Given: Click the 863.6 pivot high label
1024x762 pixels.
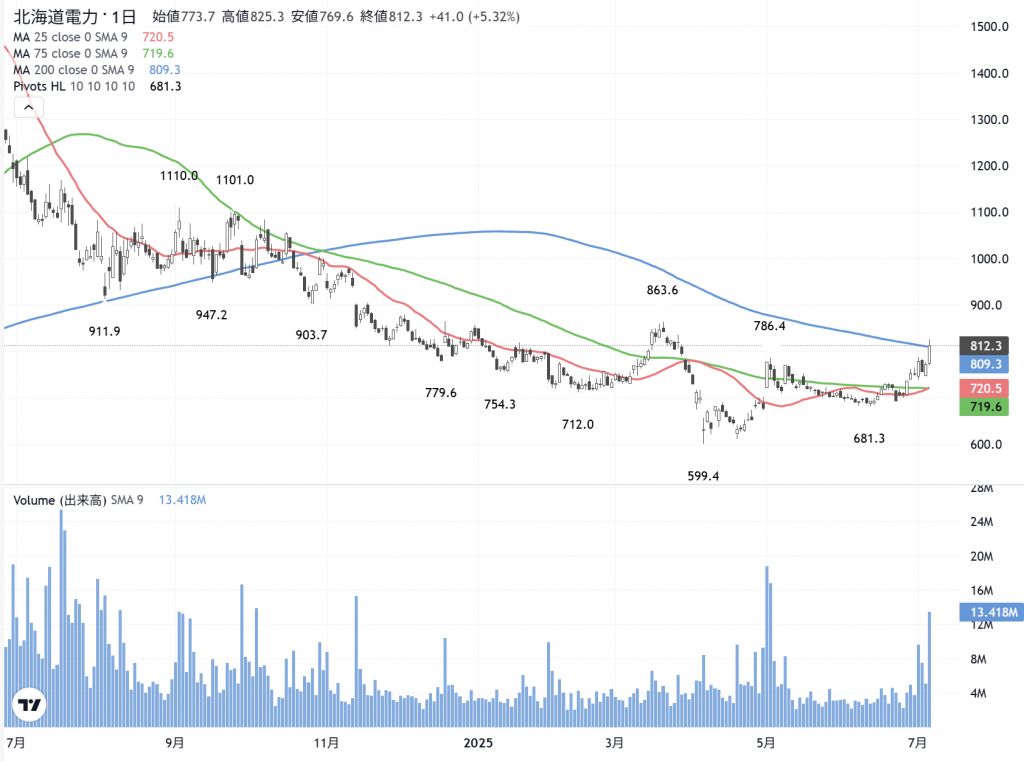Looking at the screenshot, I should pos(662,290).
